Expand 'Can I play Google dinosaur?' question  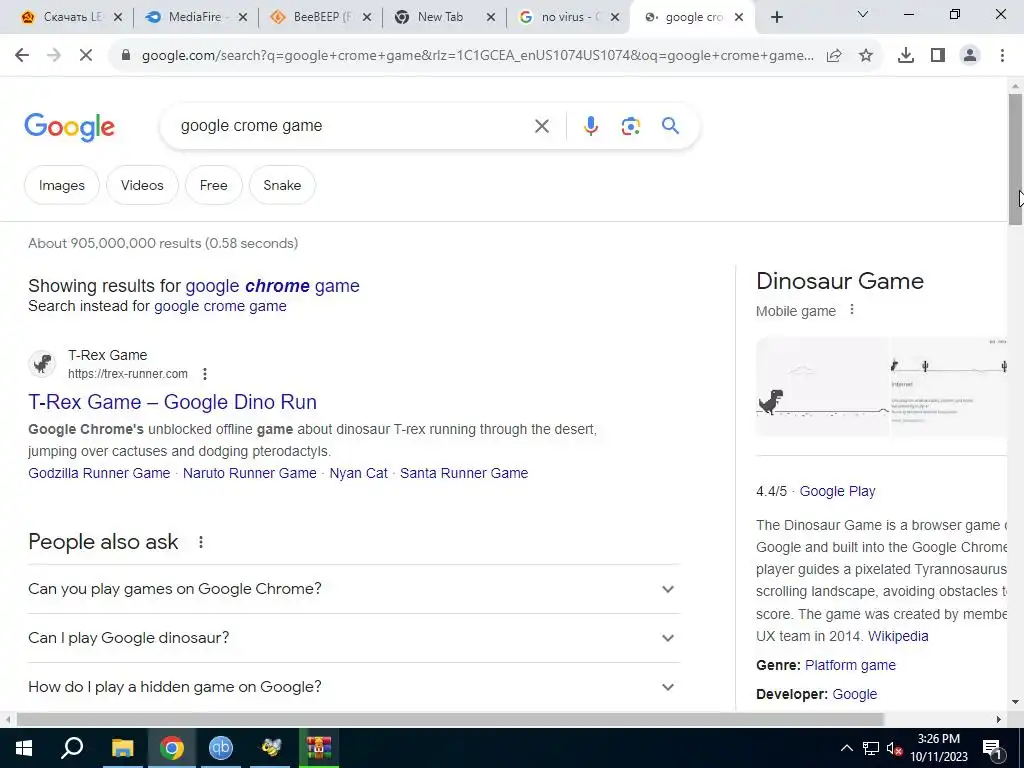click(x=354, y=638)
